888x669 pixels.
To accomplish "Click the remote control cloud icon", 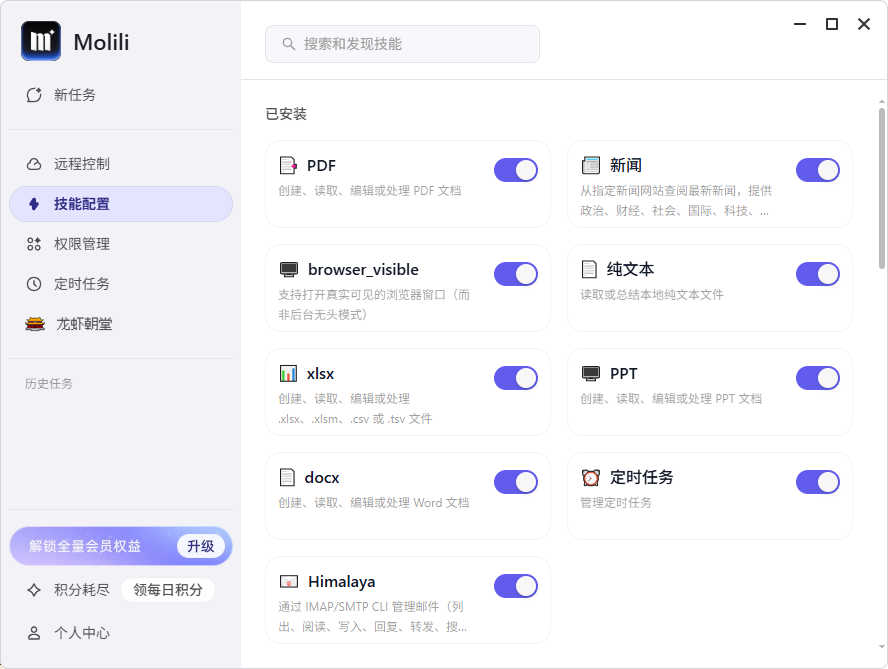I will point(34,164).
